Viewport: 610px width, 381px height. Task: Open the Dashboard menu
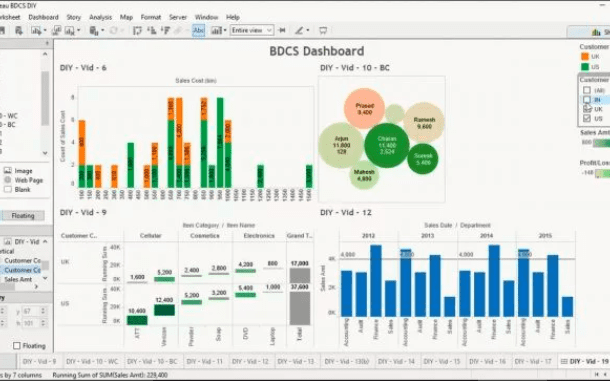coord(43,17)
